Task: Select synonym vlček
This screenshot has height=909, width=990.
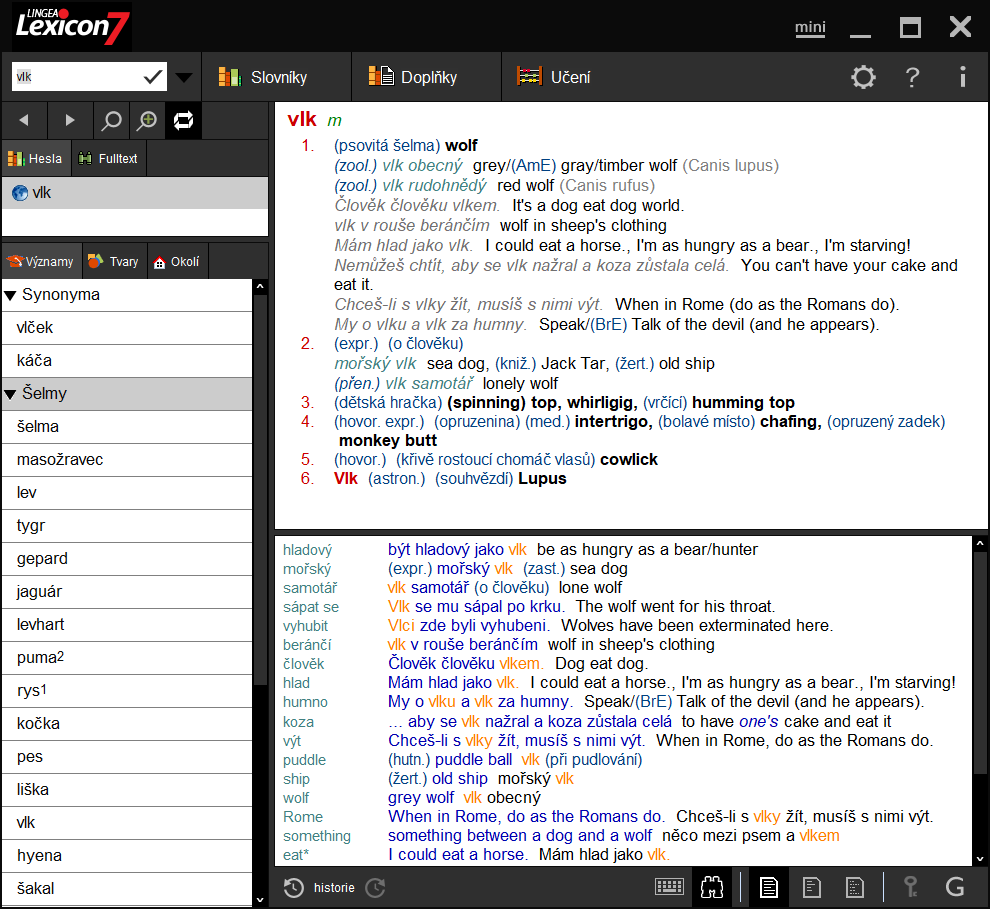Action: [128, 328]
